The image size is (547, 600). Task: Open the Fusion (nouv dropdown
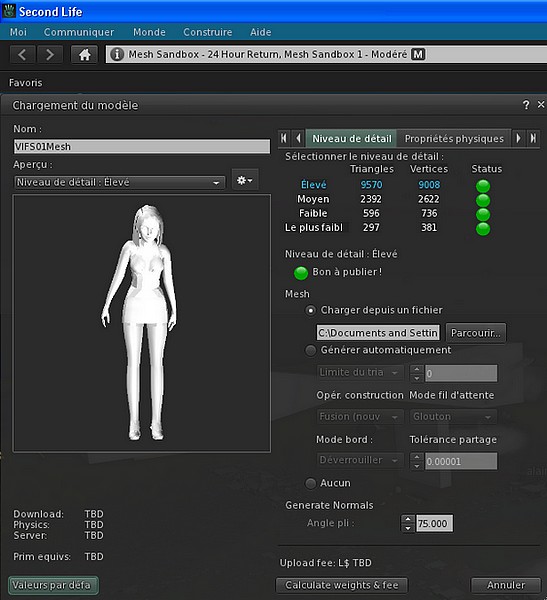(360, 417)
